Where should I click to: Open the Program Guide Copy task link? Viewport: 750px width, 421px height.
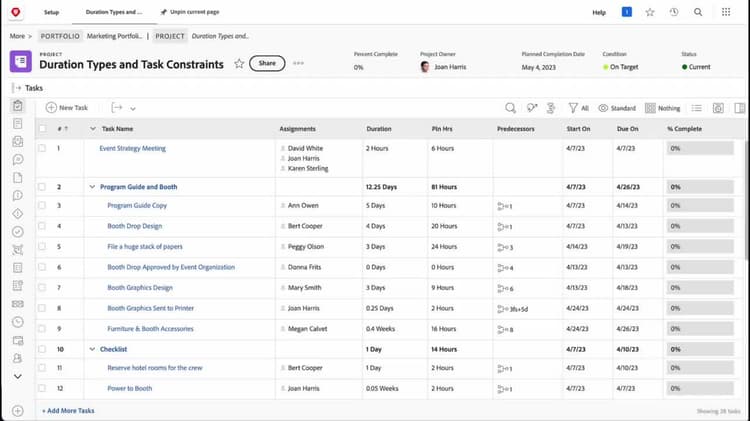click(137, 205)
